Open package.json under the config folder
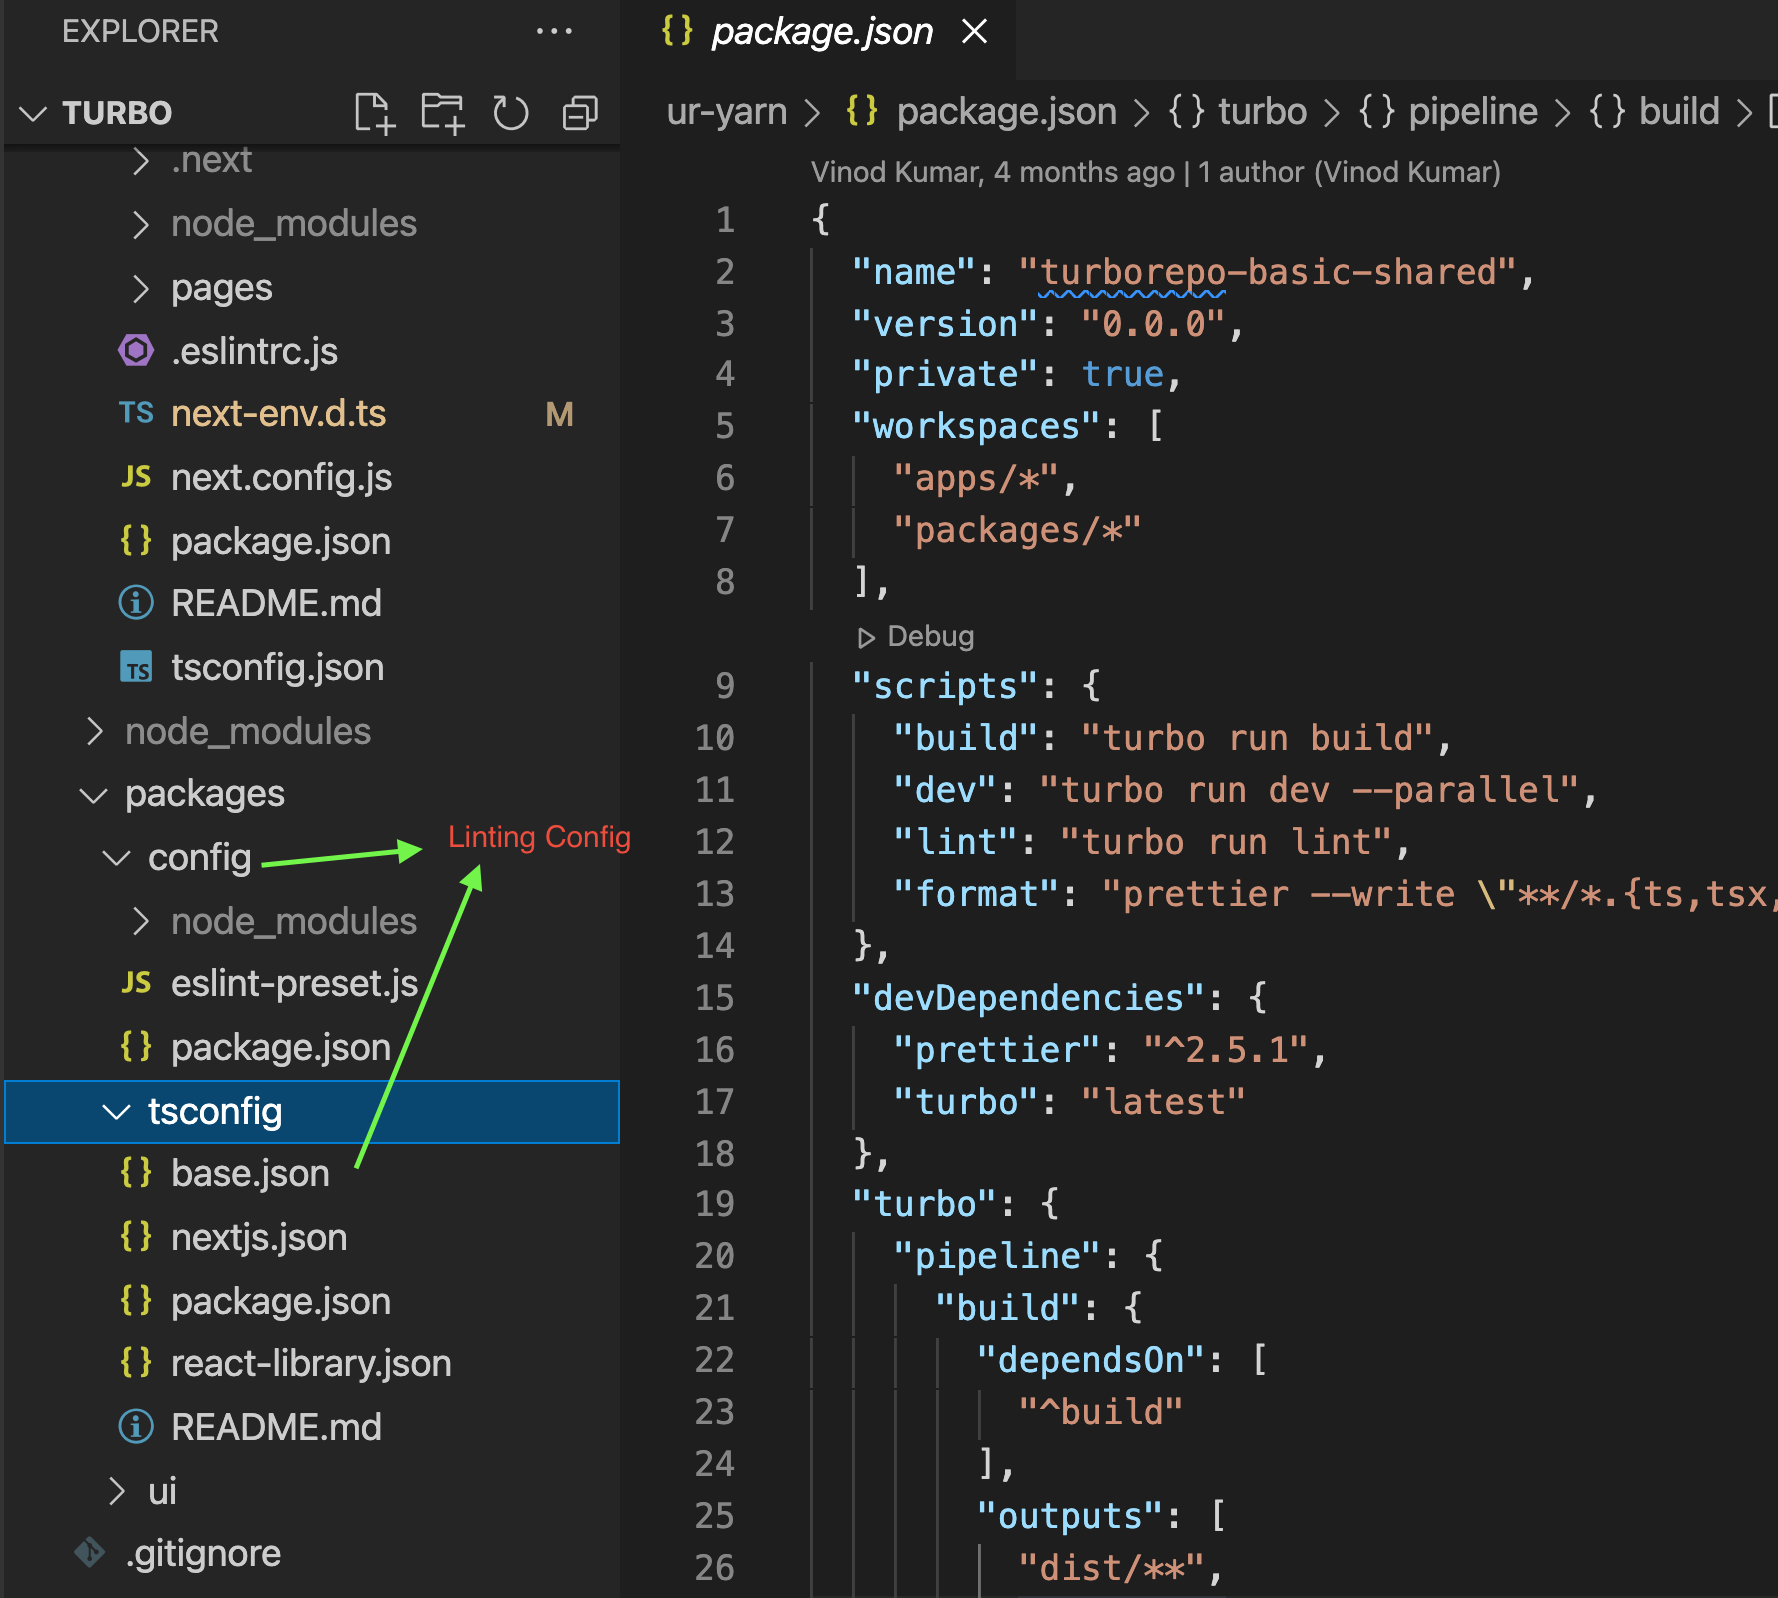The image size is (1778, 1598). (312, 1048)
